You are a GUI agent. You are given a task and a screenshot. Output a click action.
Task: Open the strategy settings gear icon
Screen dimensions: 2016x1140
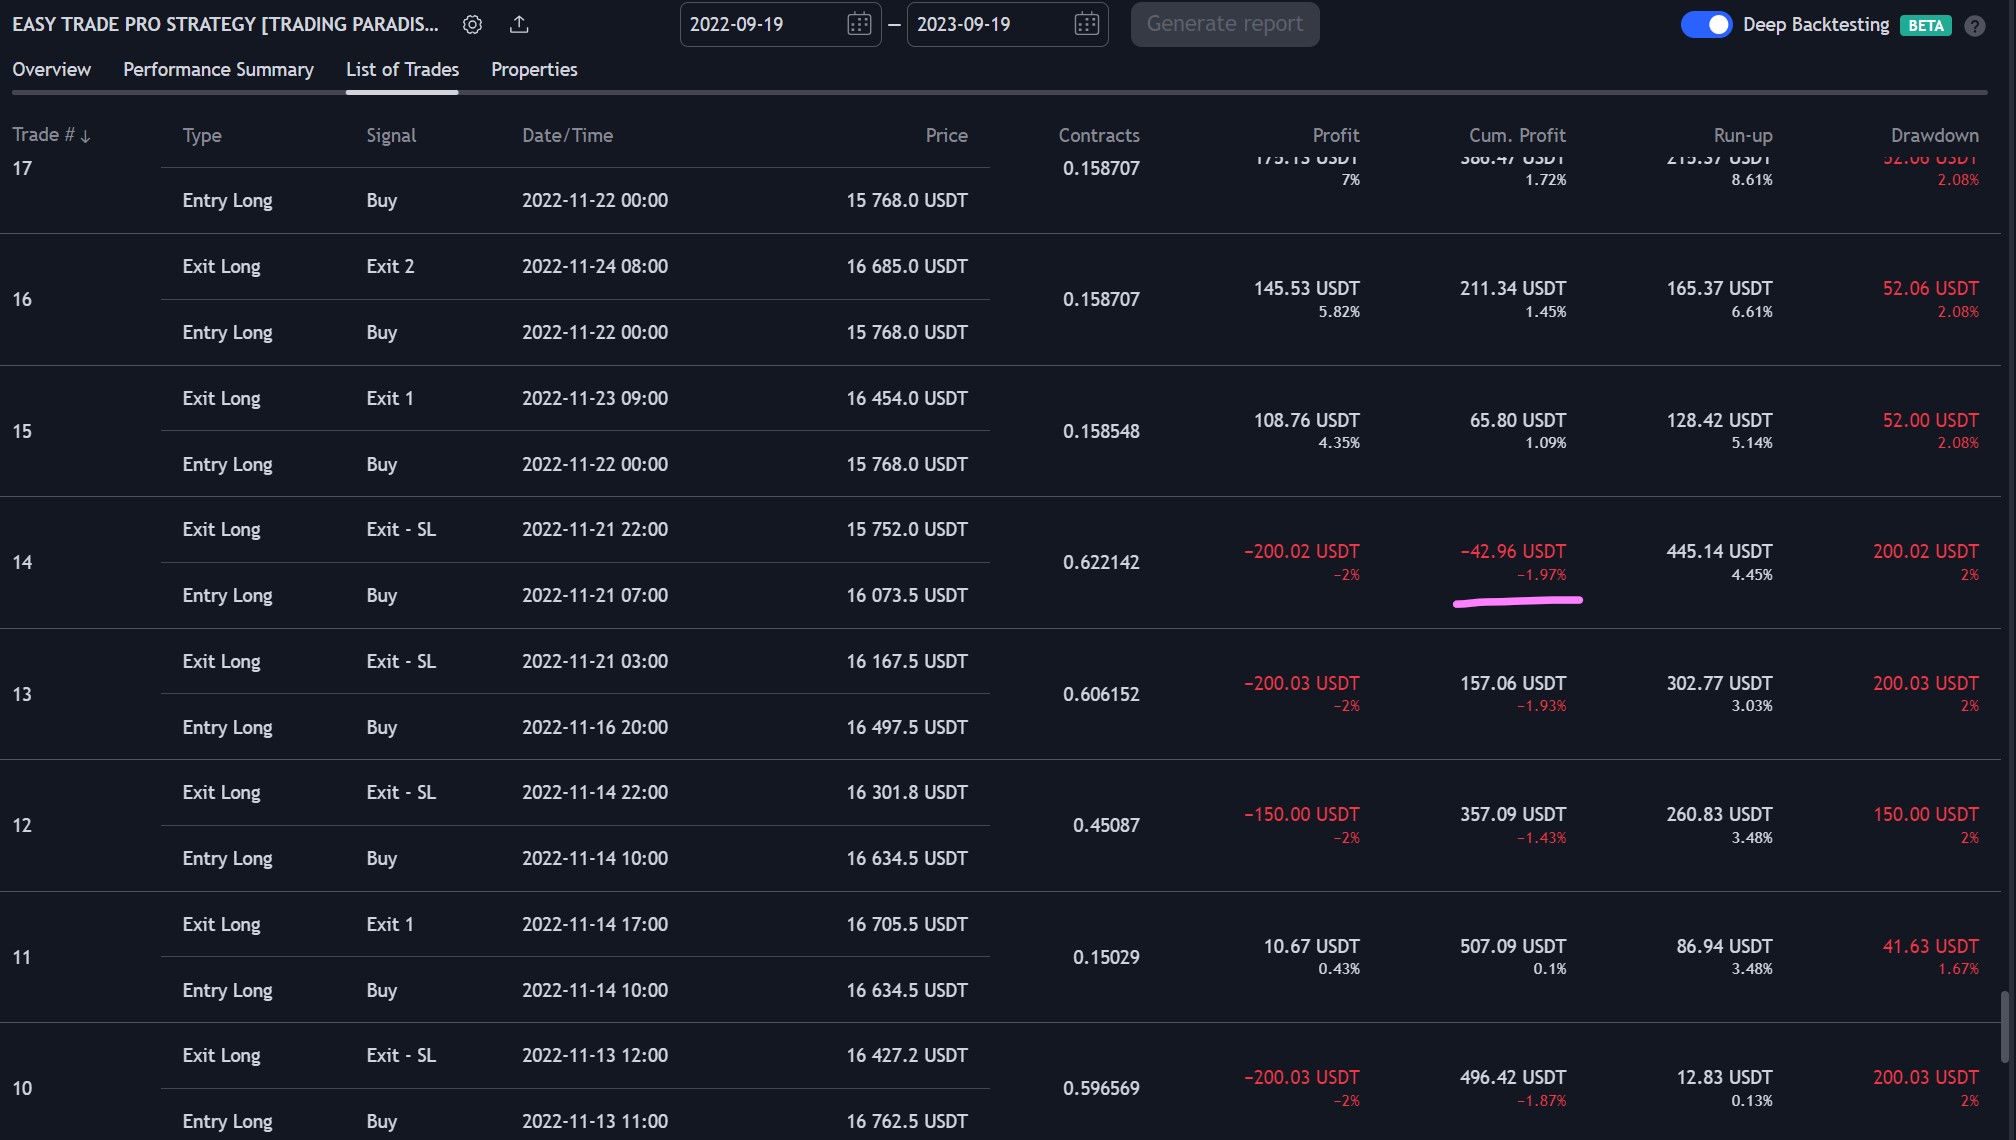[x=472, y=25]
